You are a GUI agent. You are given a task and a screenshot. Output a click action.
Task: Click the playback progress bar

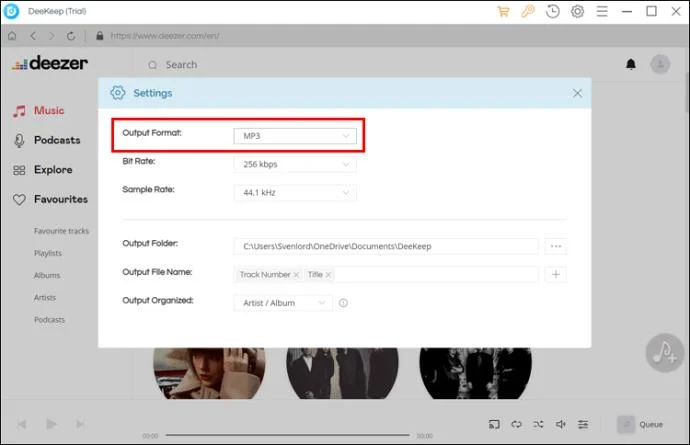pos(287,435)
